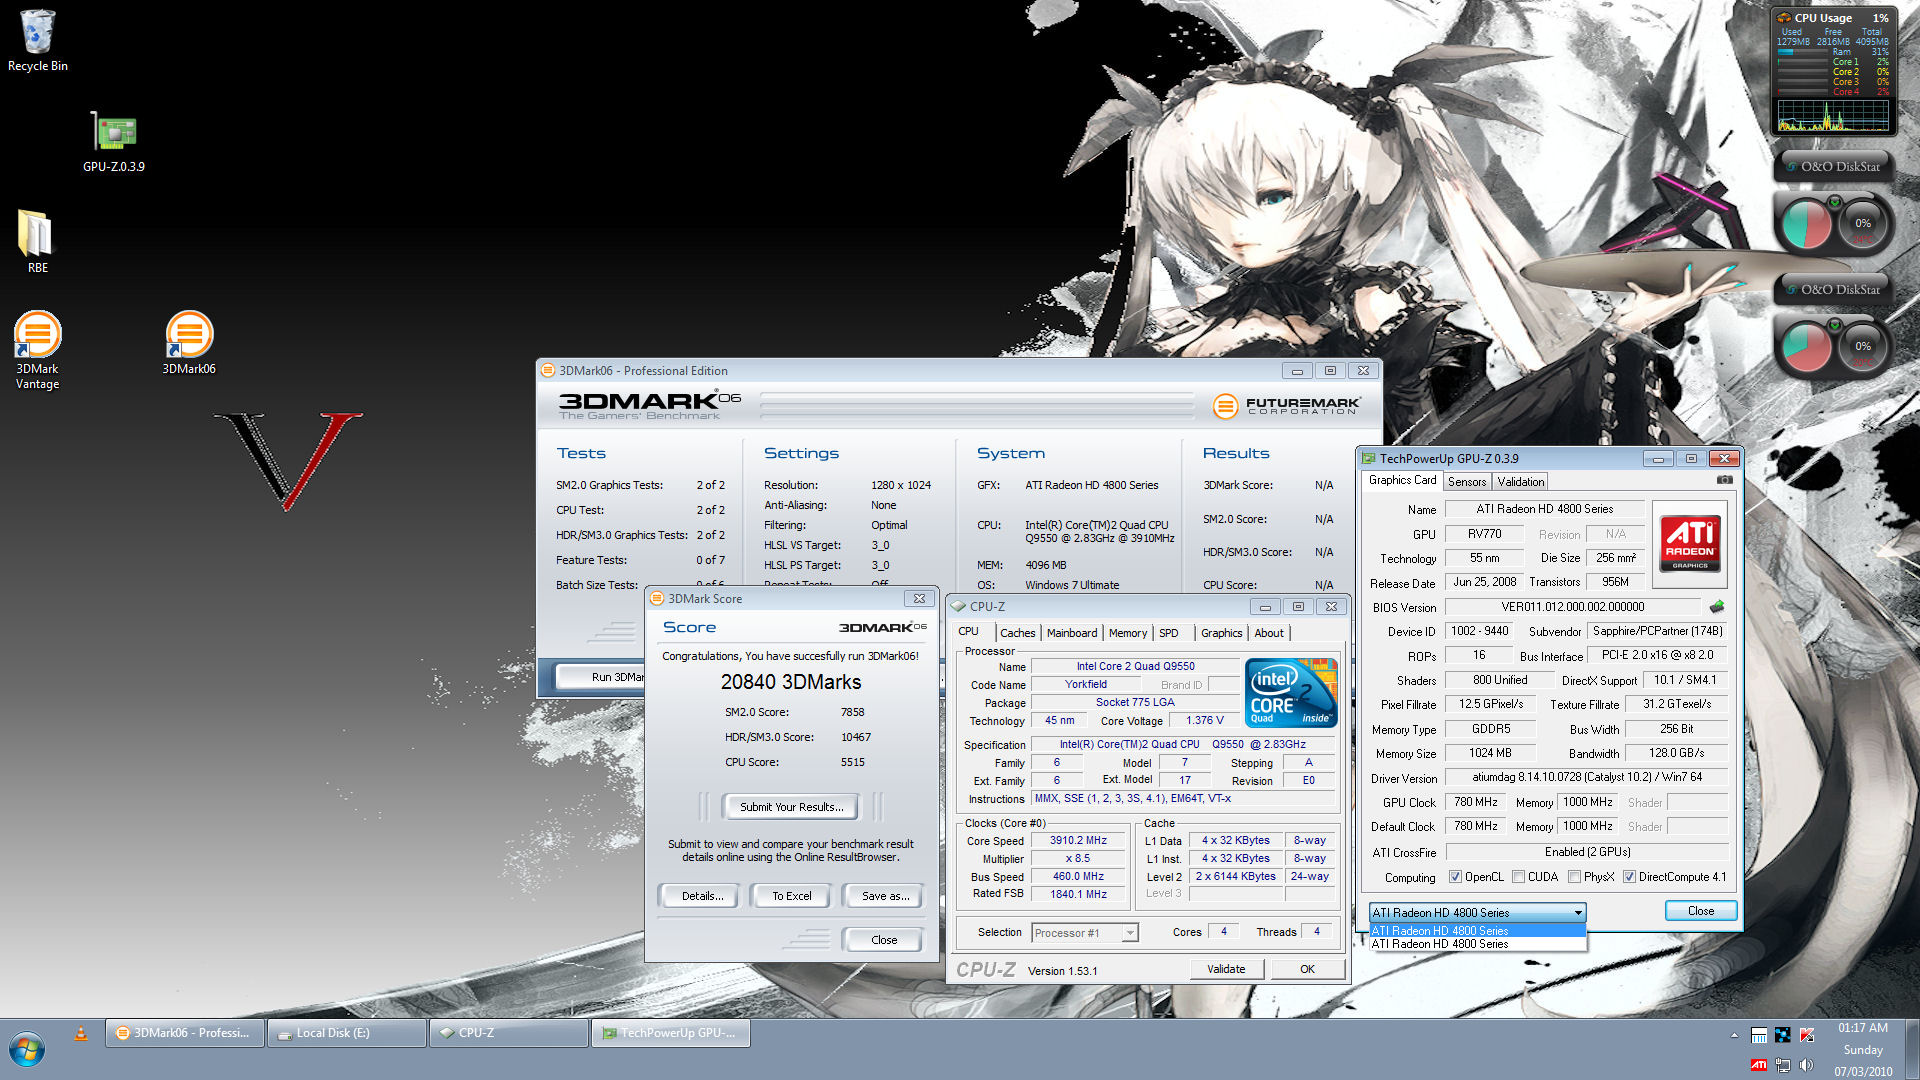The height and width of the screenshot is (1080, 1920).
Task: Click To Excel button
Action: coord(791,896)
